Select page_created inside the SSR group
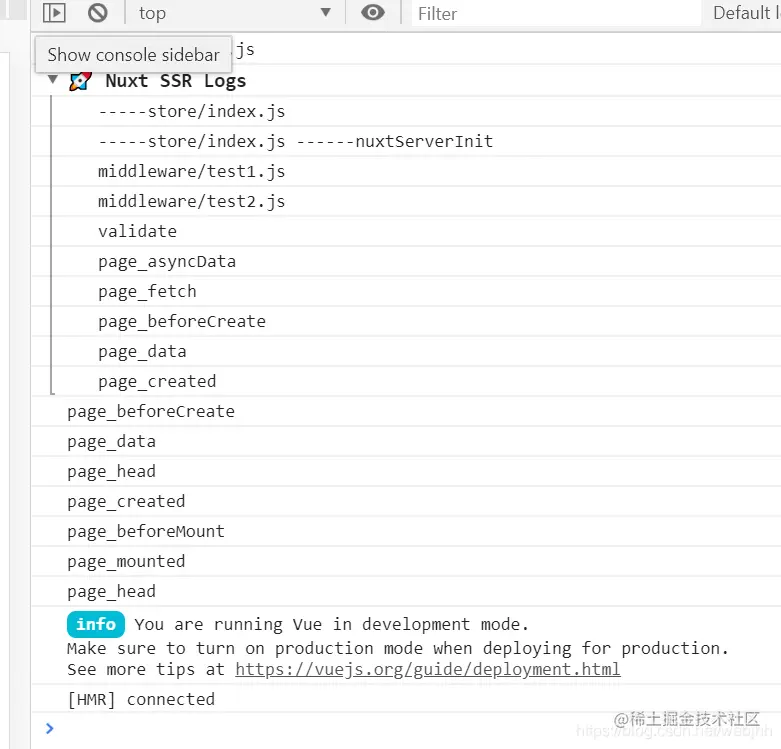 pos(157,381)
